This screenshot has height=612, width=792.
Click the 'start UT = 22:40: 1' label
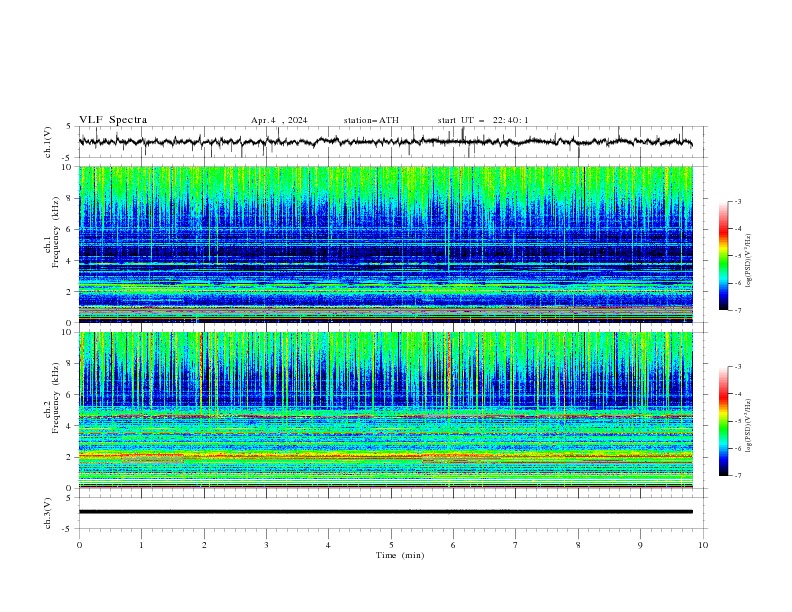pyautogui.click(x=483, y=120)
